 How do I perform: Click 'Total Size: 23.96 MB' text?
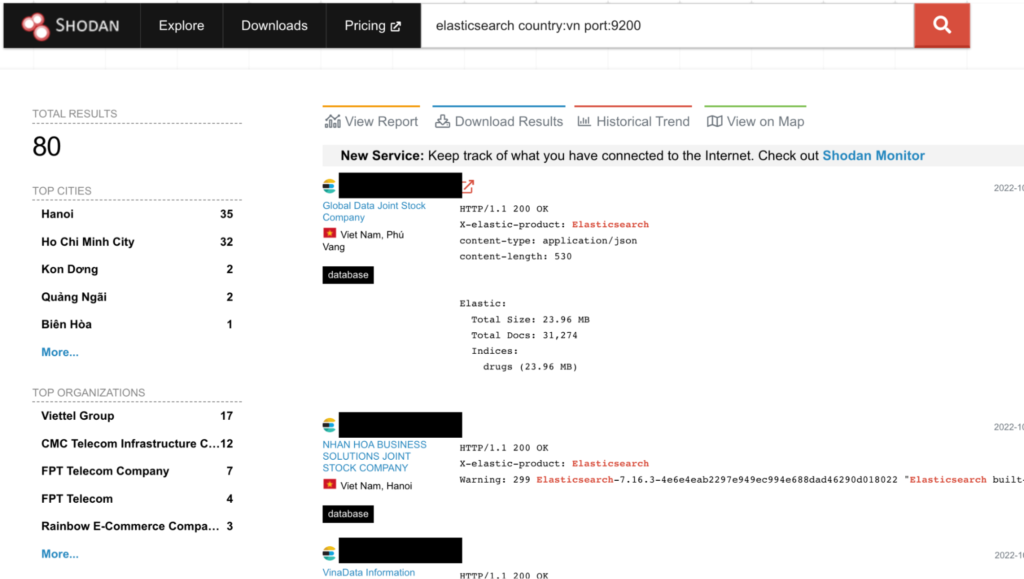530,319
